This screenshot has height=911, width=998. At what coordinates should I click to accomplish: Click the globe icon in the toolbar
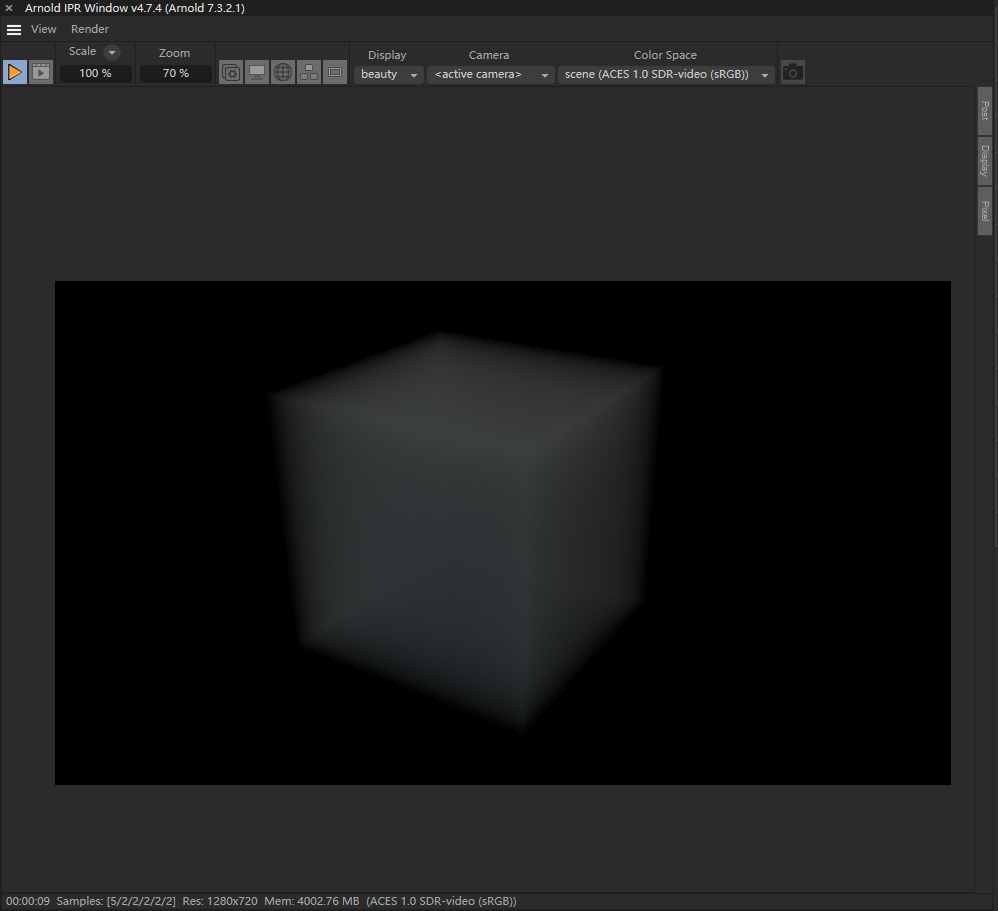[x=282, y=71]
